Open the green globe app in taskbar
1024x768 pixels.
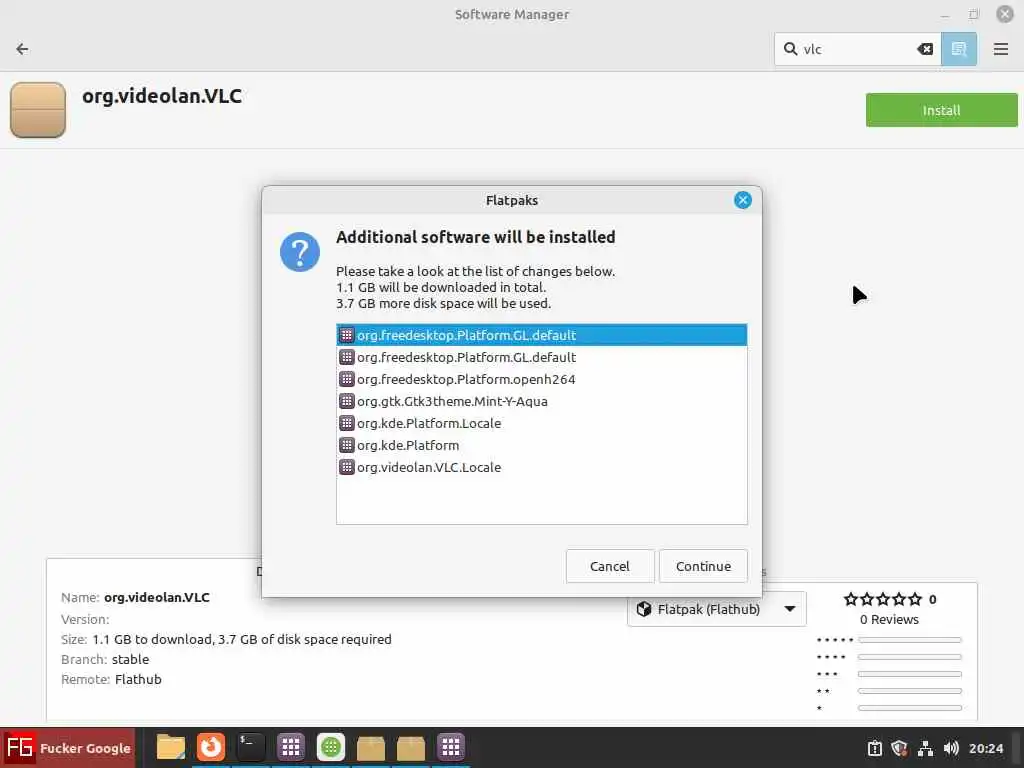coord(330,747)
